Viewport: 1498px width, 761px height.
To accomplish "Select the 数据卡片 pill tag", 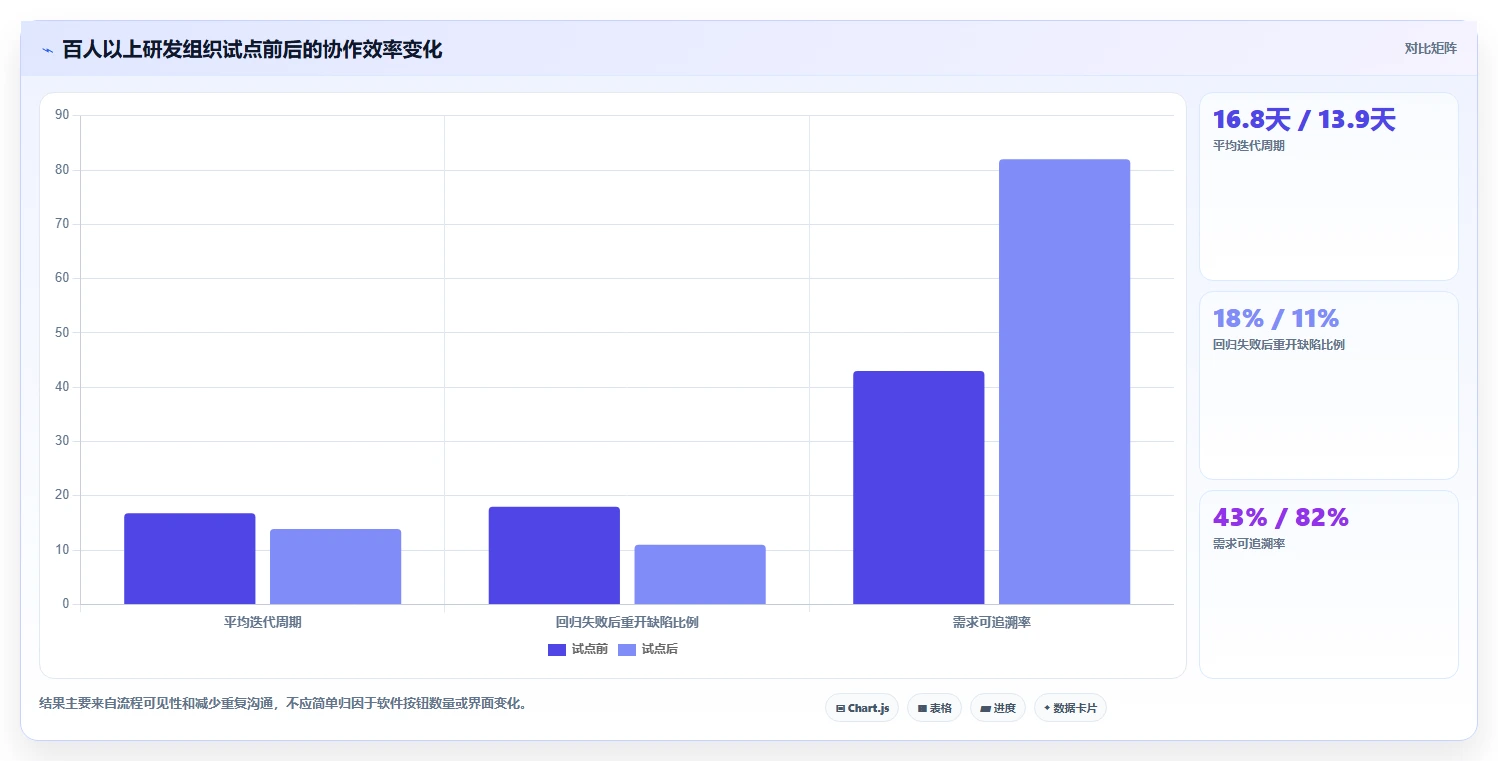I will tap(1070, 708).
